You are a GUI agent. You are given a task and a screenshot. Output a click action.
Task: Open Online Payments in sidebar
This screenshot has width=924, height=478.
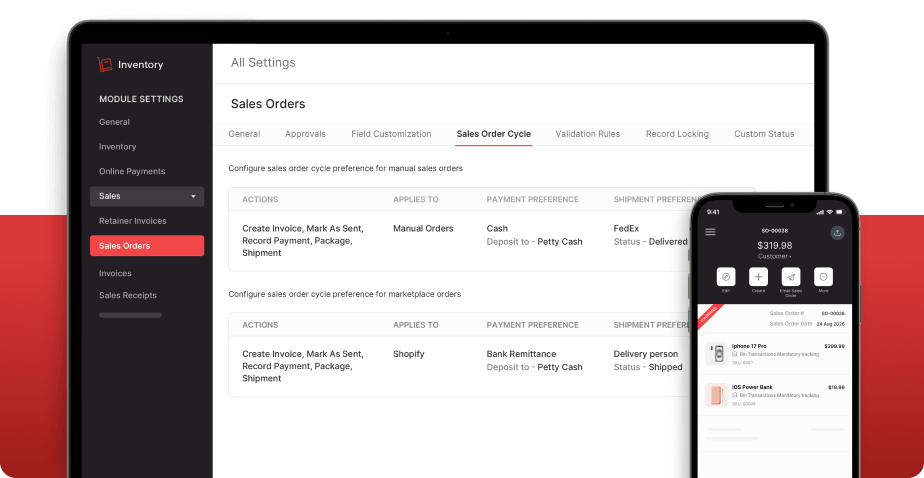132,172
